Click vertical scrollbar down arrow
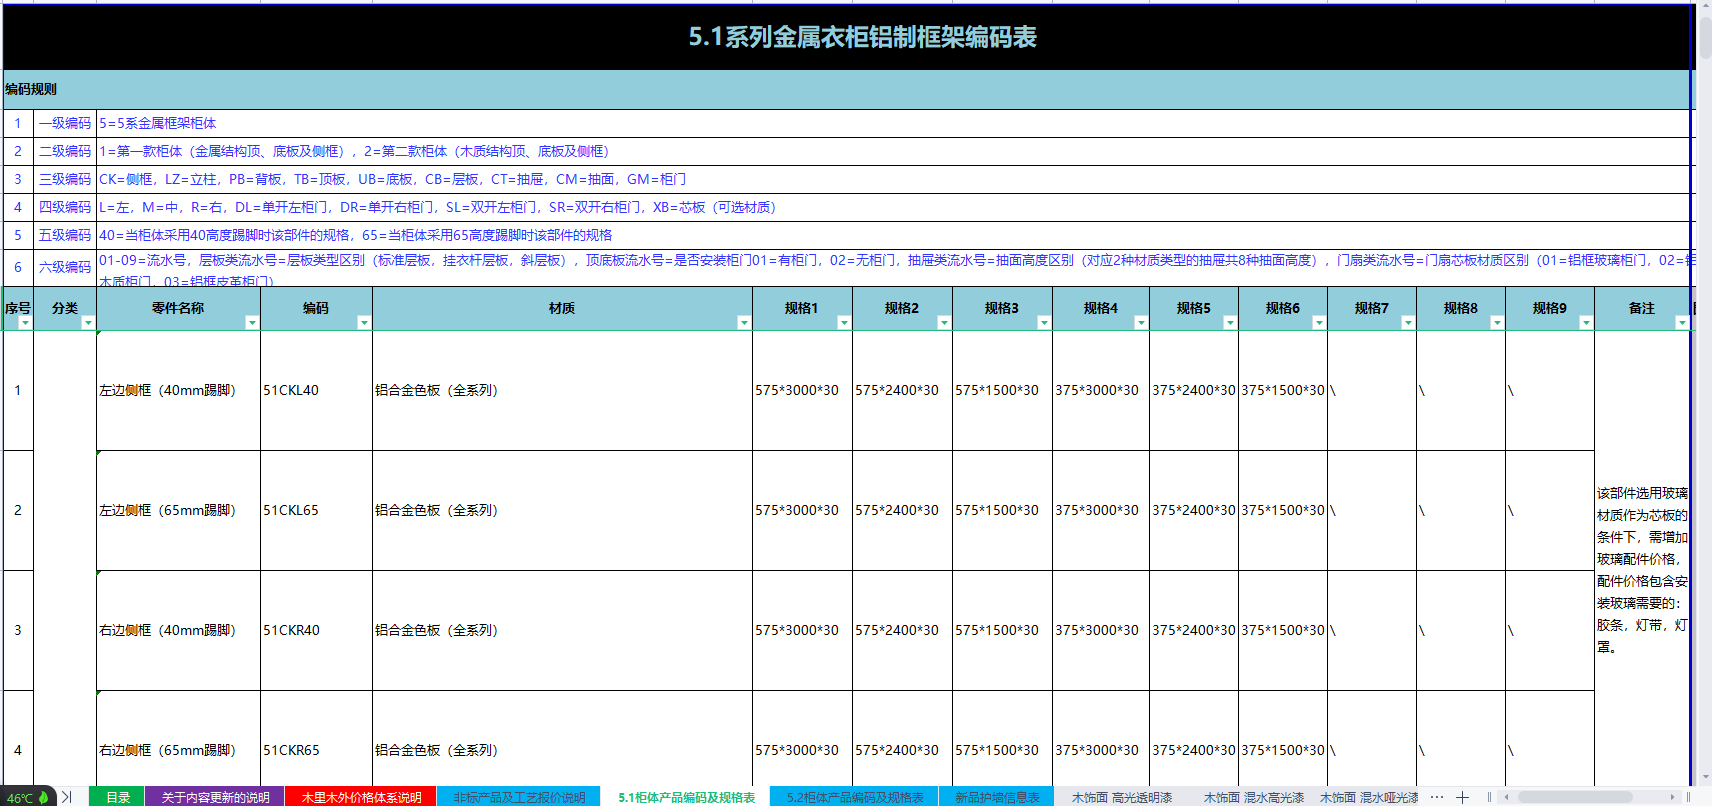Viewport: 1712px width, 806px height. click(1705, 776)
